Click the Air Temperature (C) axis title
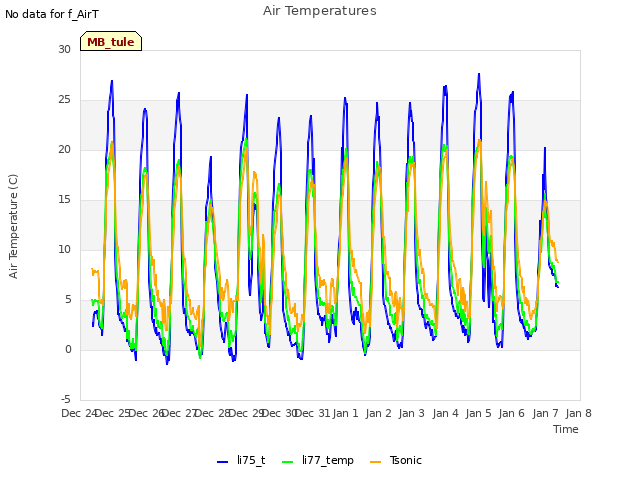Viewport: 640px width, 480px height. [x=13, y=227]
